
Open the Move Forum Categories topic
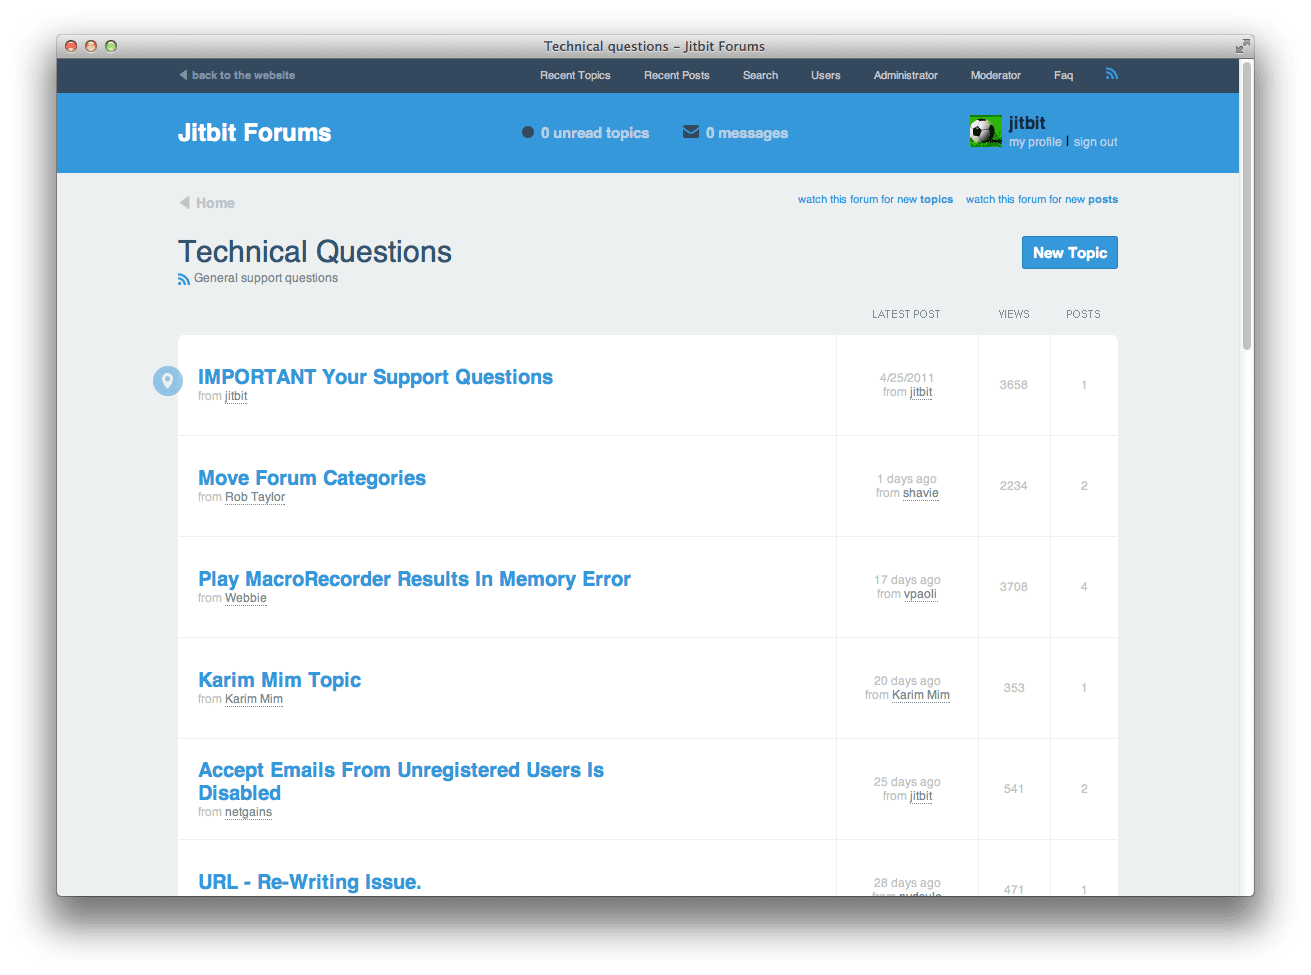pos(311,478)
